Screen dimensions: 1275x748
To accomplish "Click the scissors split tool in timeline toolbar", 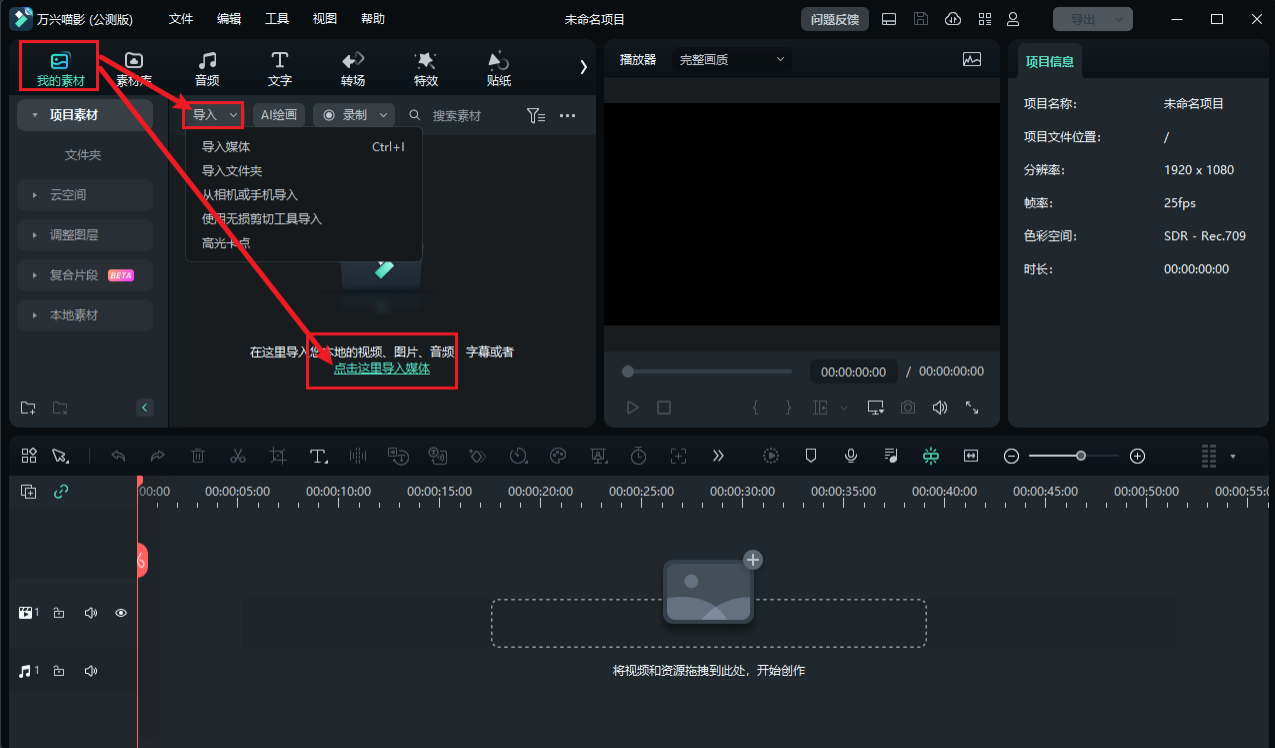I will point(238,456).
